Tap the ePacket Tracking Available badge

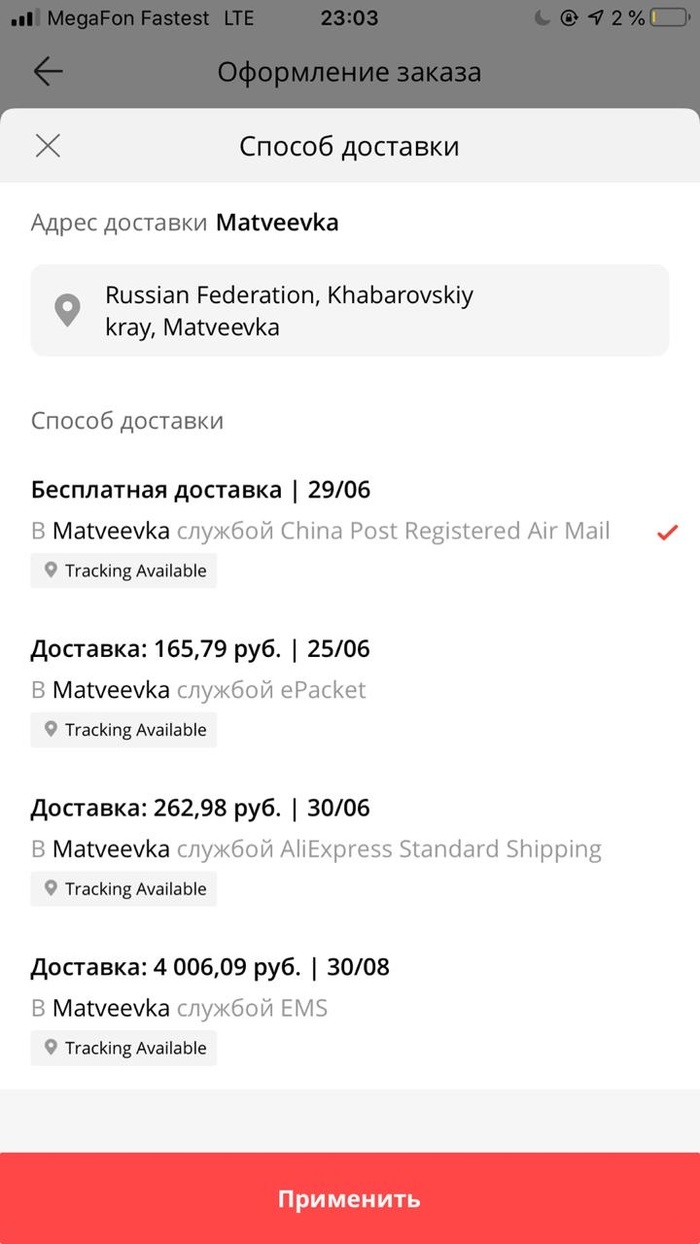coord(124,730)
